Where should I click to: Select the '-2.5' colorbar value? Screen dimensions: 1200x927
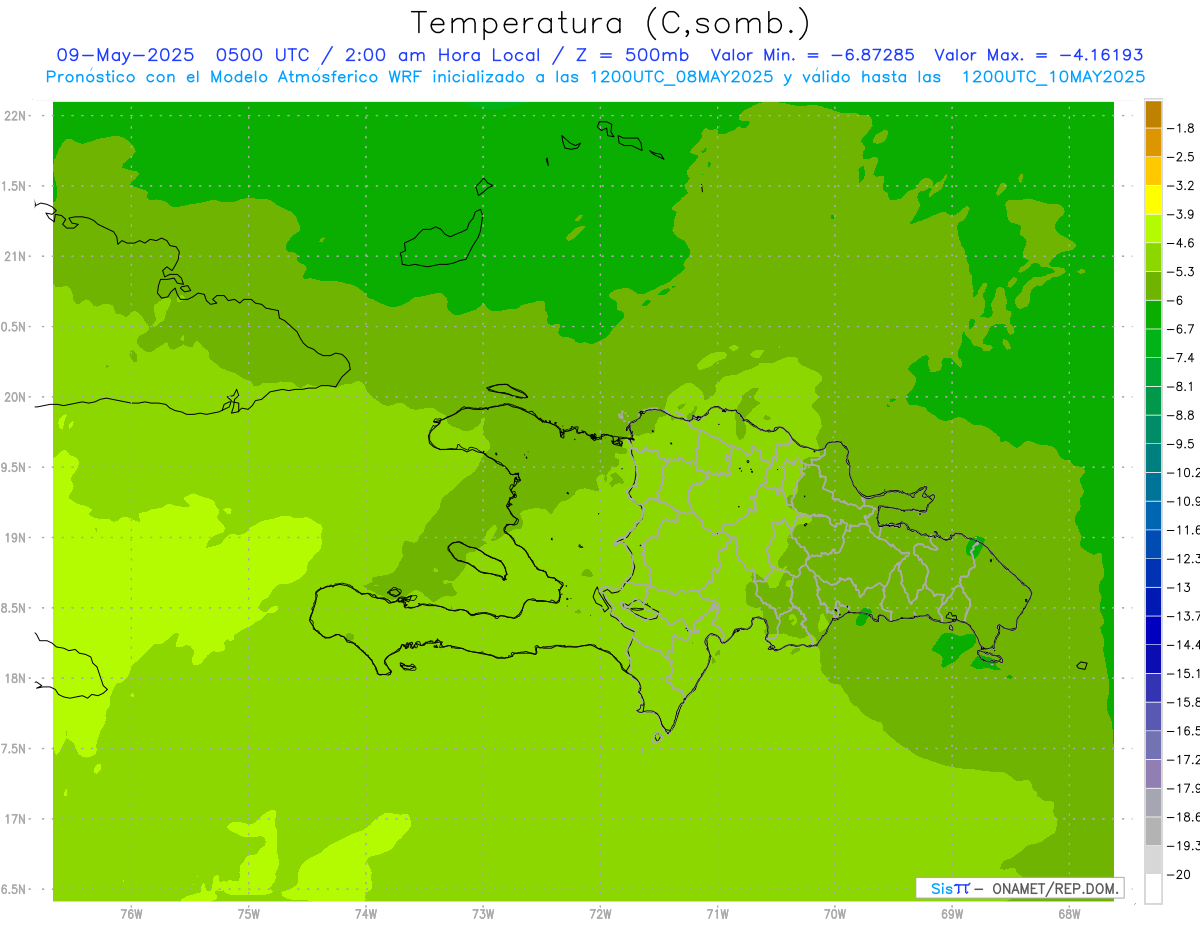pos(1183,157)
